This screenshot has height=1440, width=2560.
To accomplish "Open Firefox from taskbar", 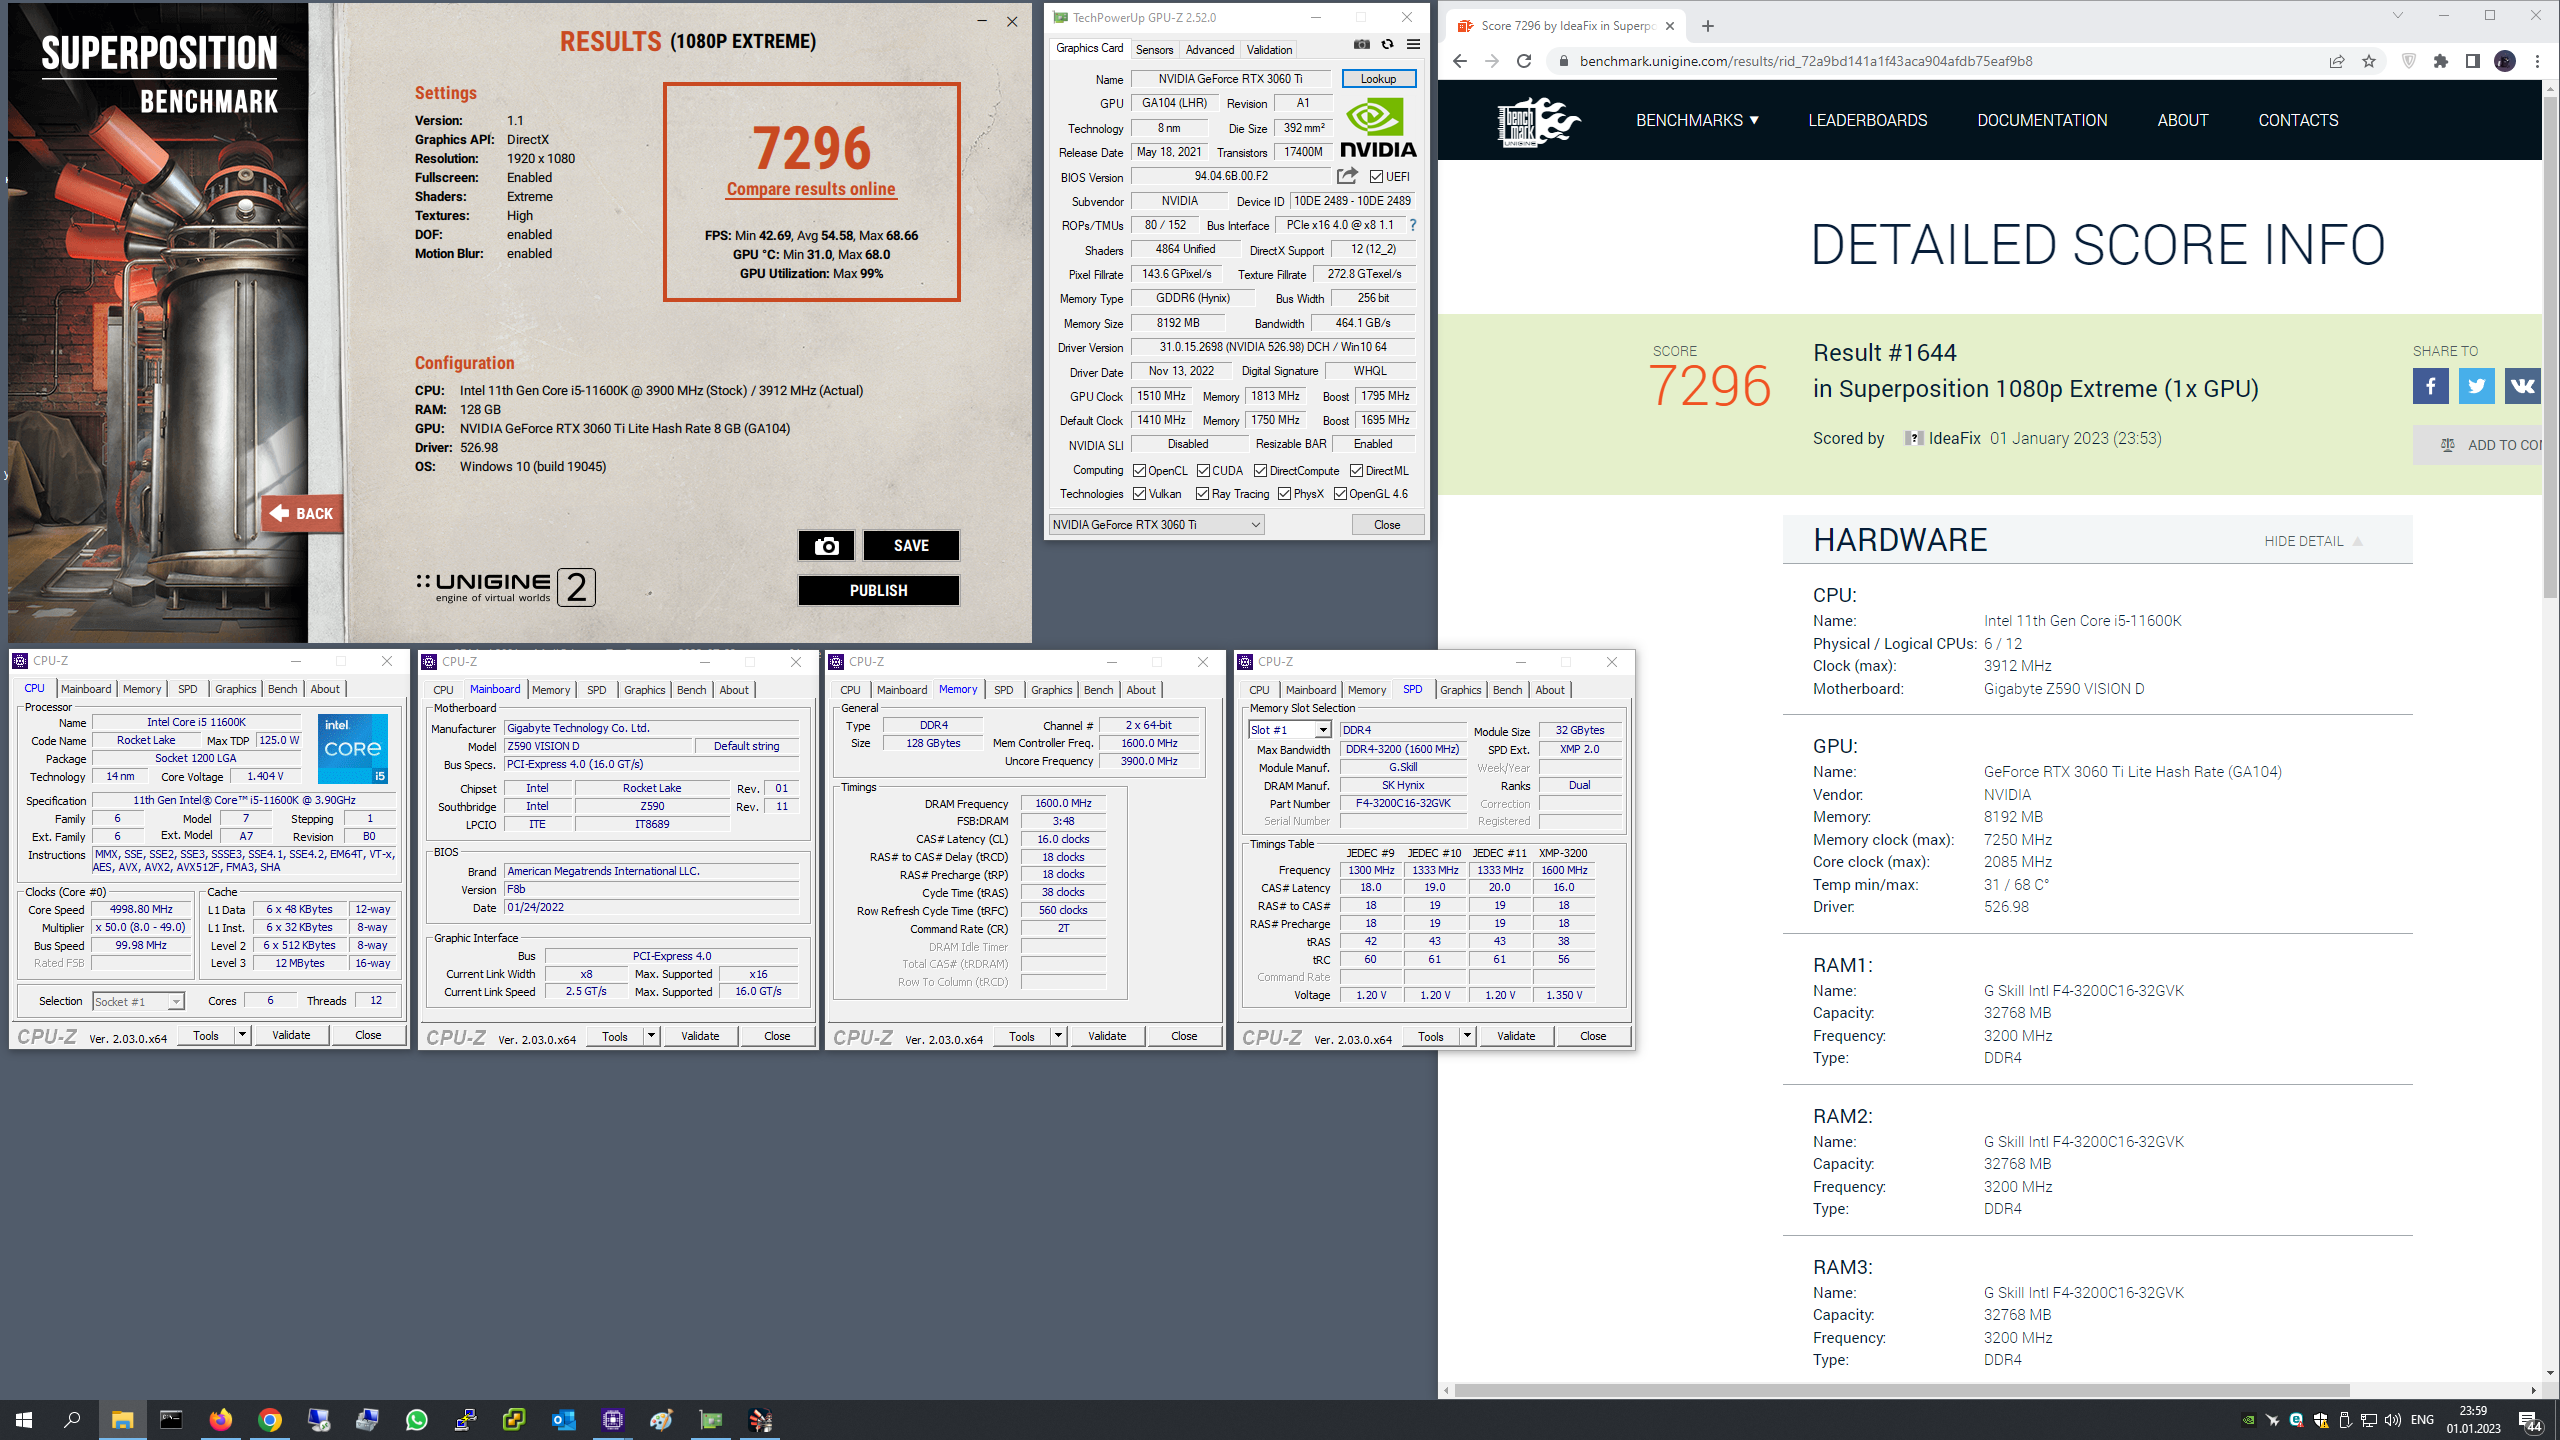I will 220,1419.
